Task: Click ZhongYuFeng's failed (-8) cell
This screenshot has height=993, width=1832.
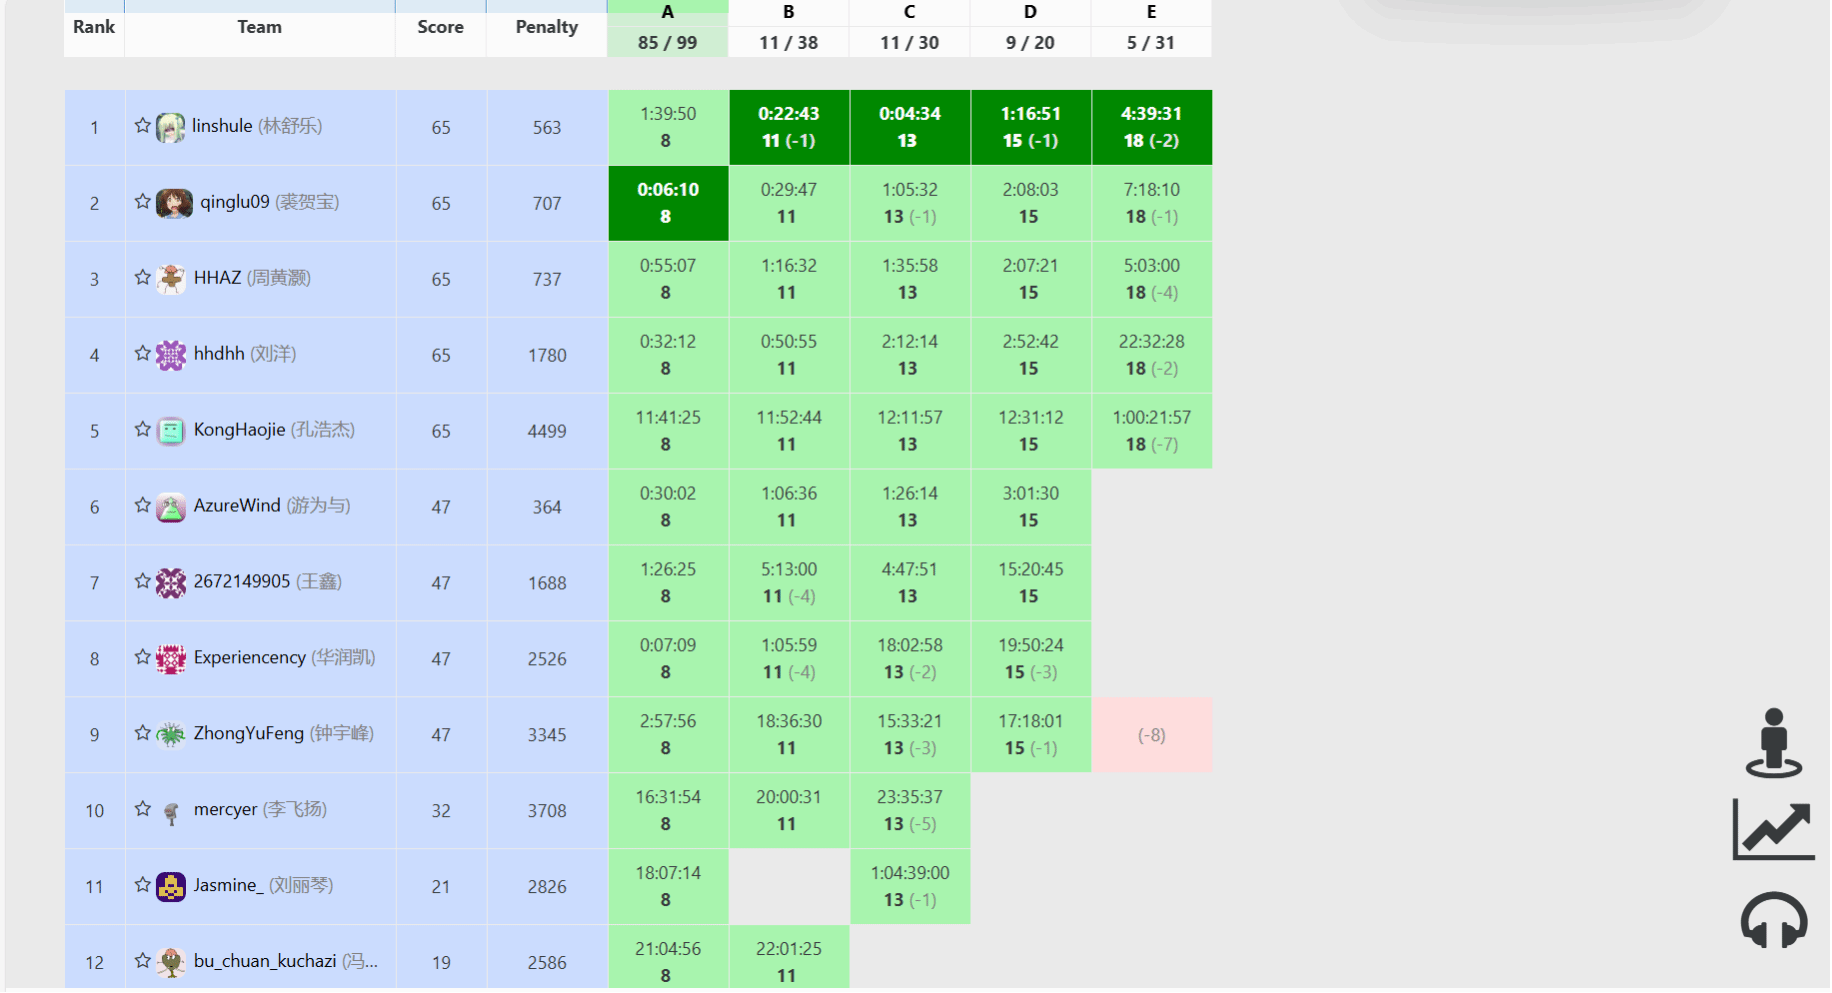Action: pos(1151,735)
